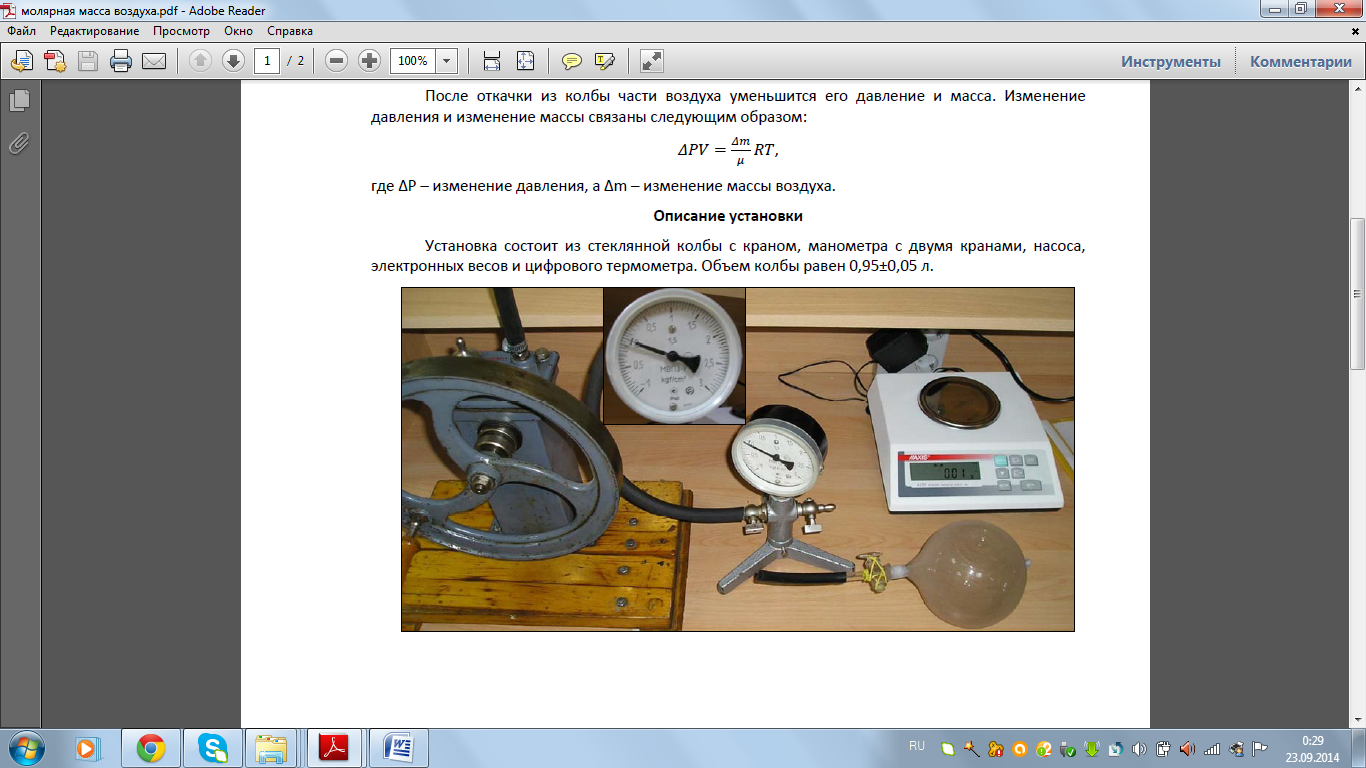Click the RU language indicator

pos(917,746)
